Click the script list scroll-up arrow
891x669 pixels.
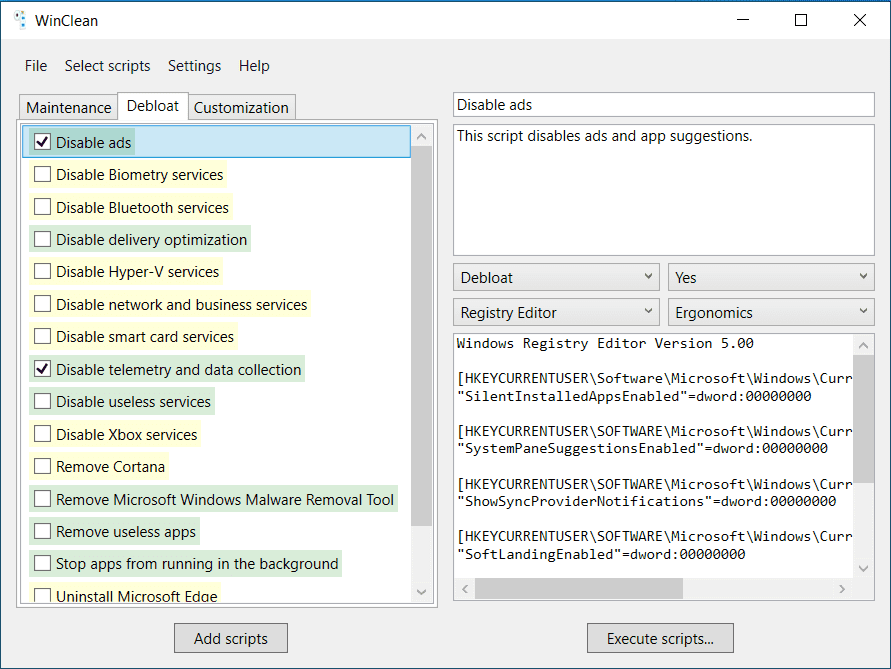click(x=421, y=136)
